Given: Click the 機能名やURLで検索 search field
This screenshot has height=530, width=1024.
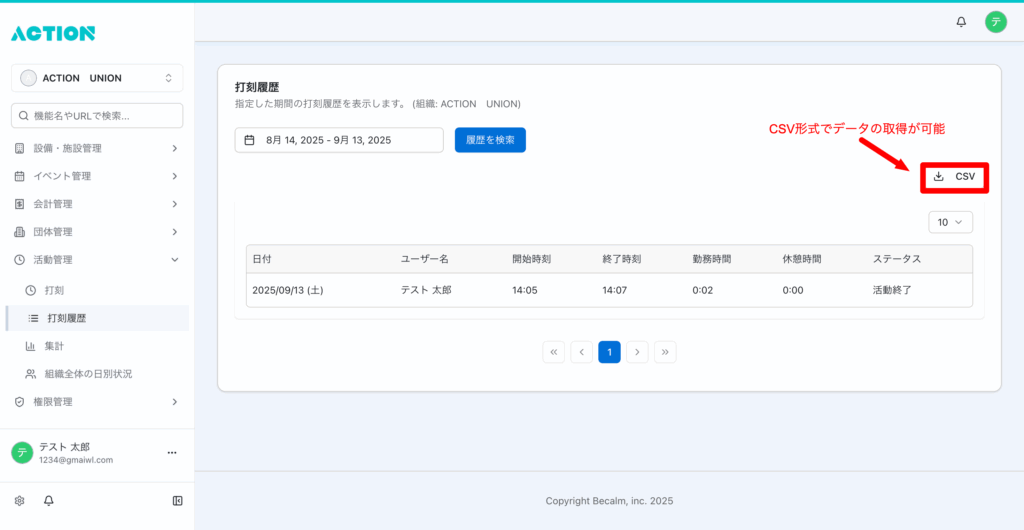Looking at the screenshot, I should click(97, 116).
